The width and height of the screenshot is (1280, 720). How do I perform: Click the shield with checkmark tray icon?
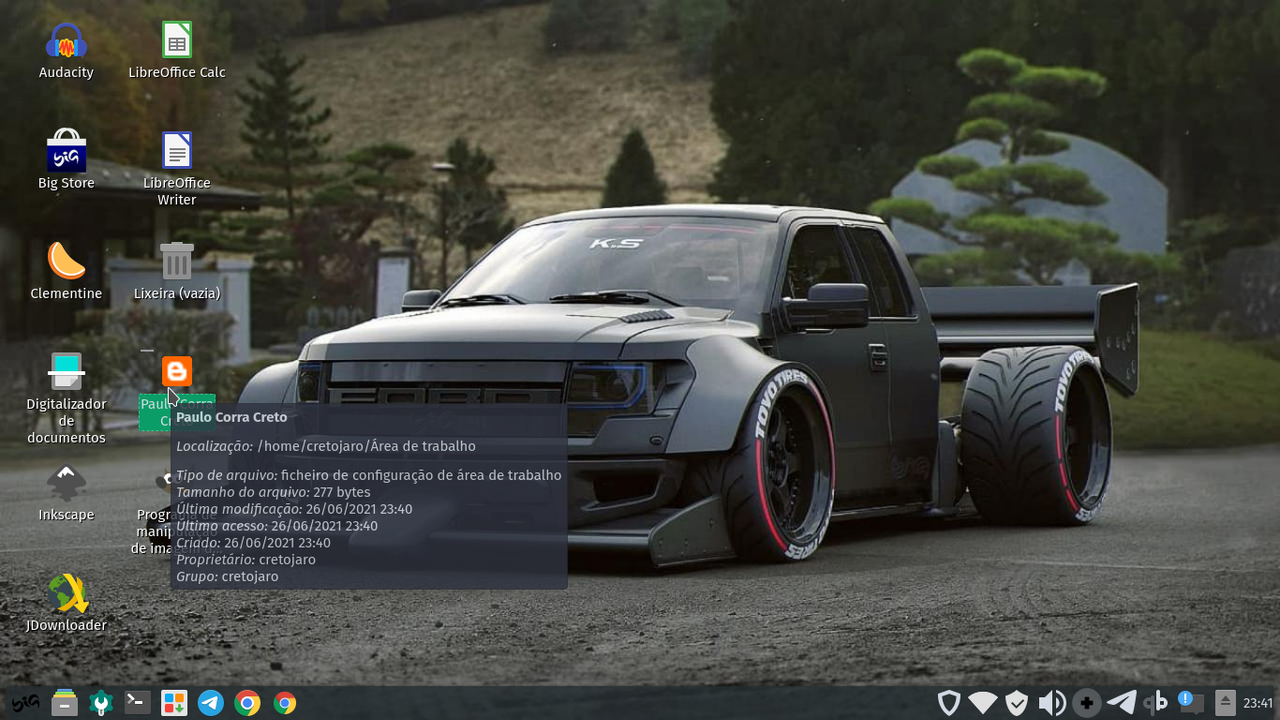(1017, 703)
